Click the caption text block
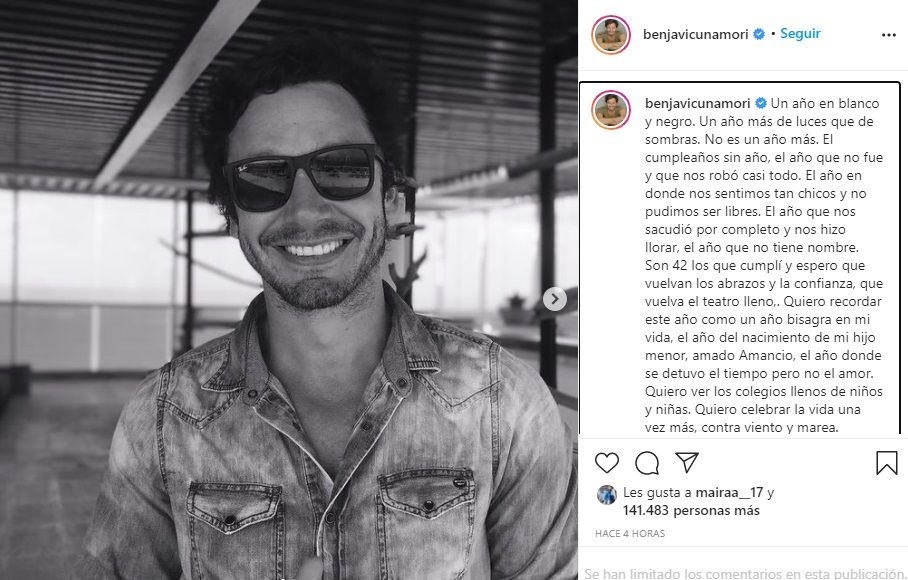The height and width of the screenshot is (580, 908). 764,265
